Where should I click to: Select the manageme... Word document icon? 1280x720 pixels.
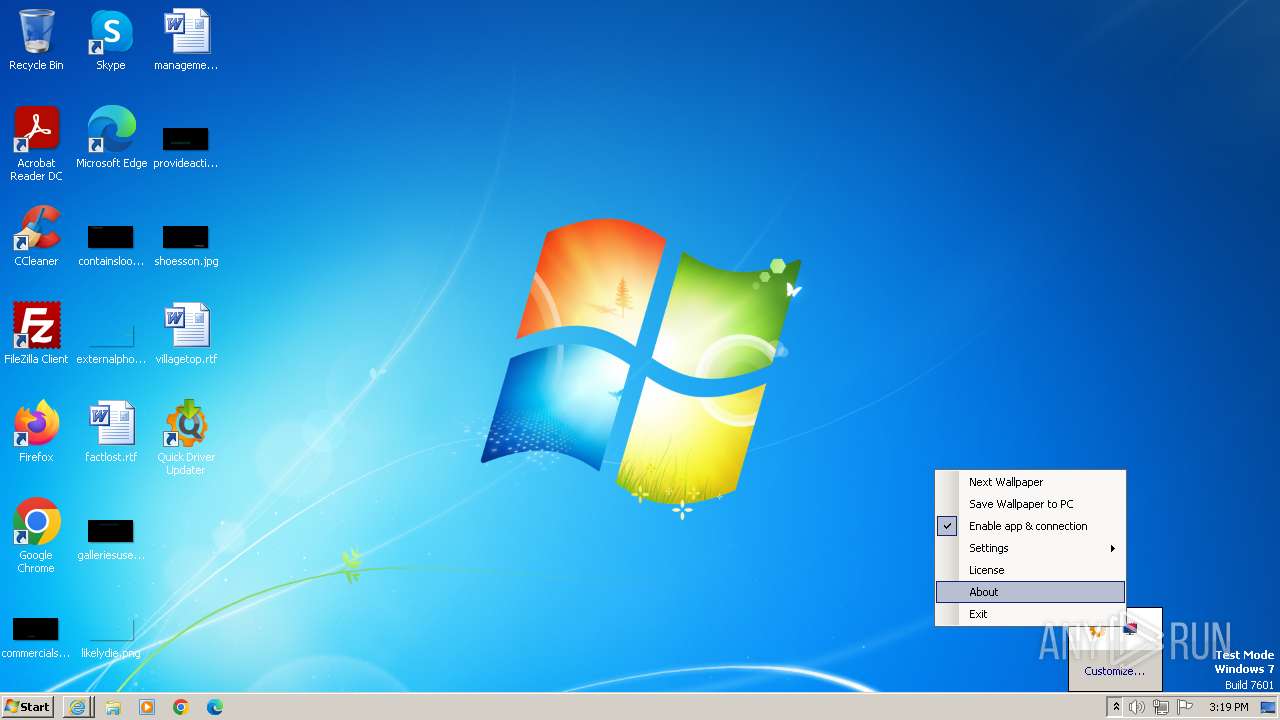coord(186,40)
